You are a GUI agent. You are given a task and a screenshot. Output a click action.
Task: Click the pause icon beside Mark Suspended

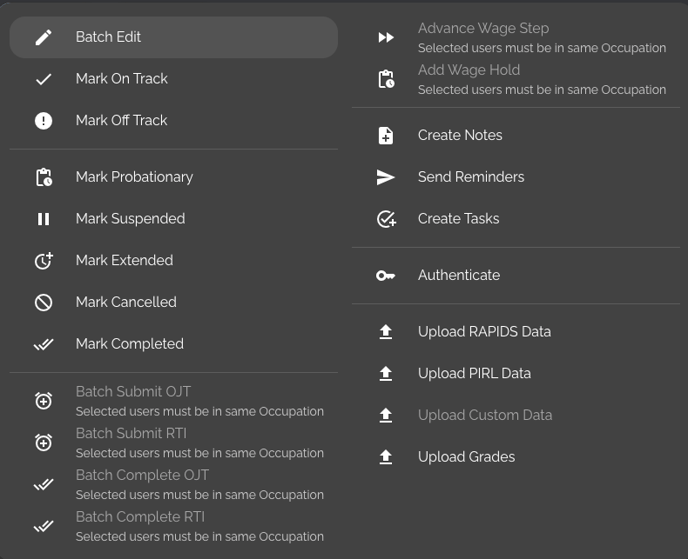click(x=43, y=219)
